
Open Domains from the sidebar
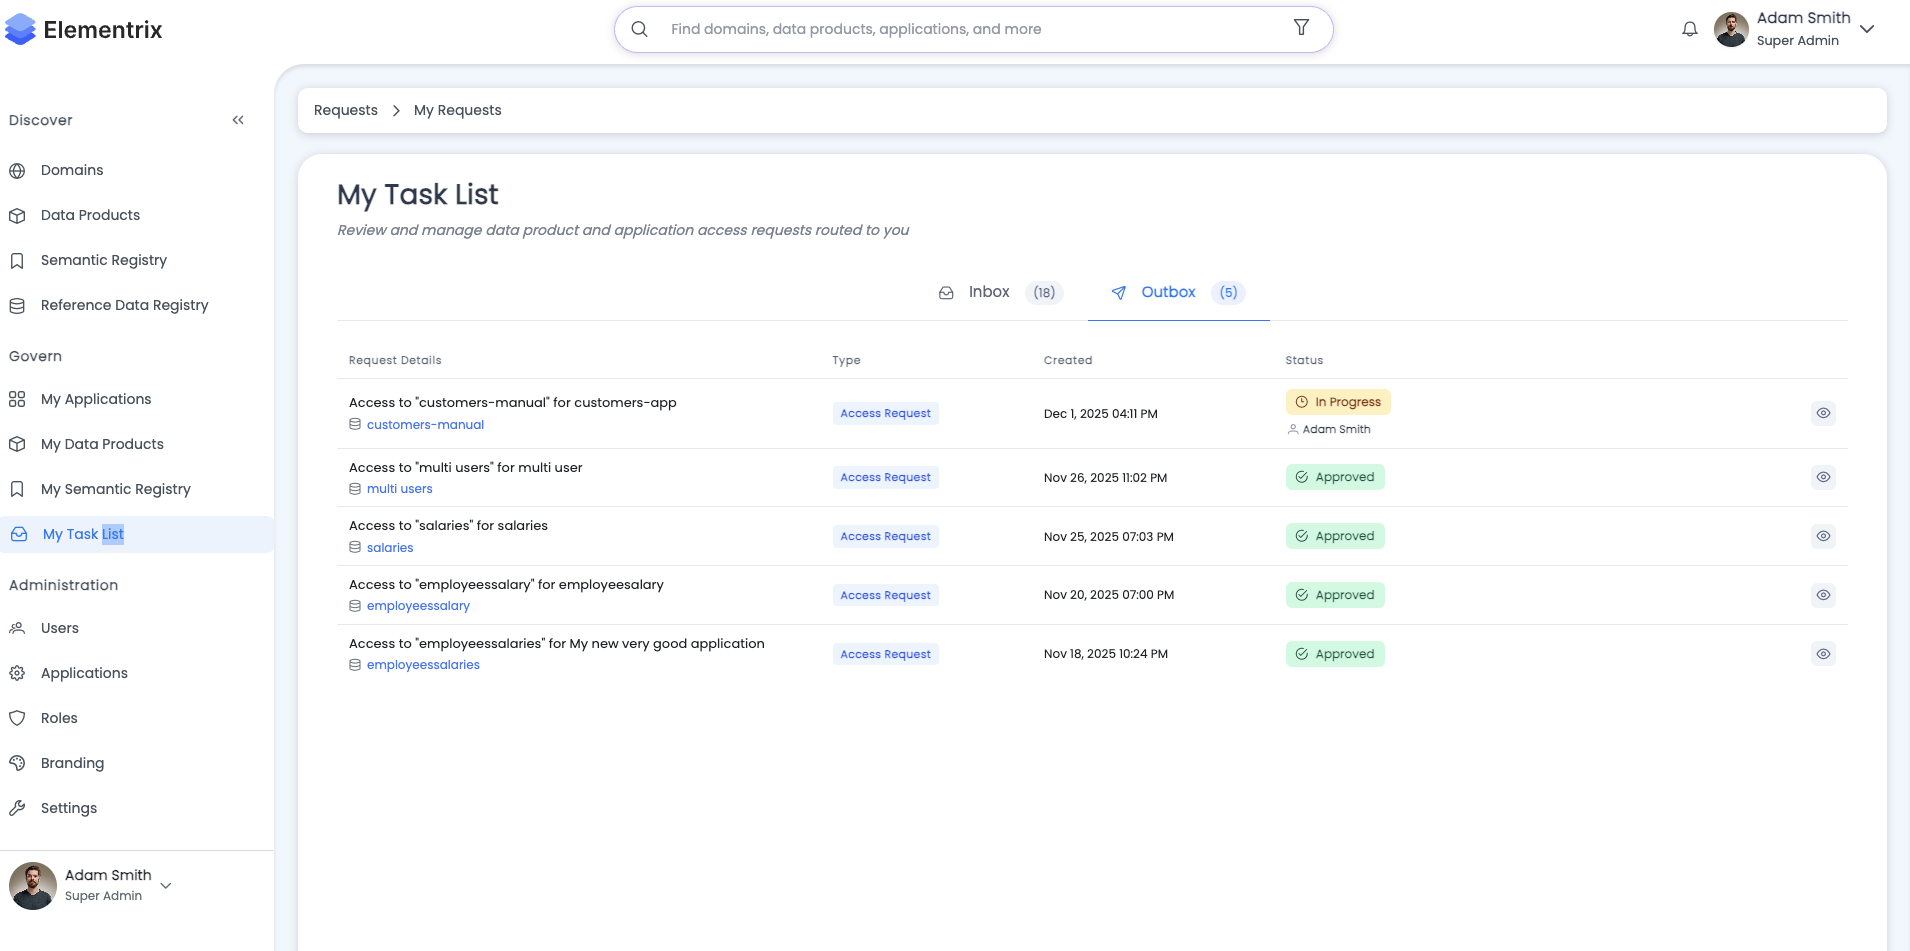tap(72, 170)
